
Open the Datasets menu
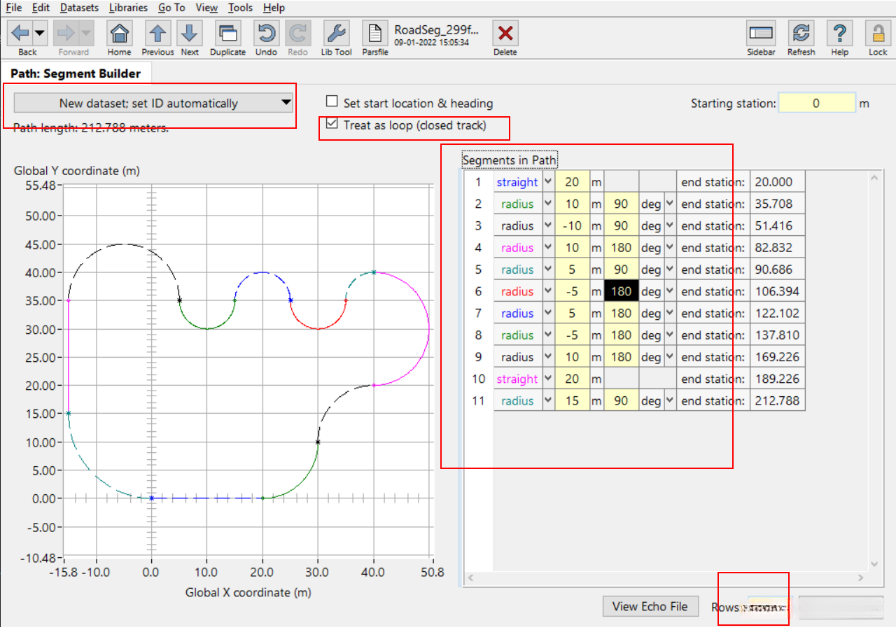click(79, 7)
